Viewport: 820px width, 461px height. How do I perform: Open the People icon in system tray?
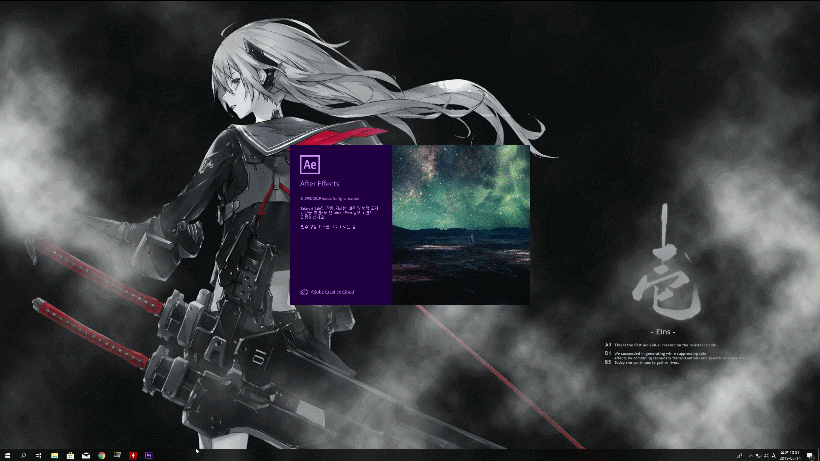click(x=739, y=456)
